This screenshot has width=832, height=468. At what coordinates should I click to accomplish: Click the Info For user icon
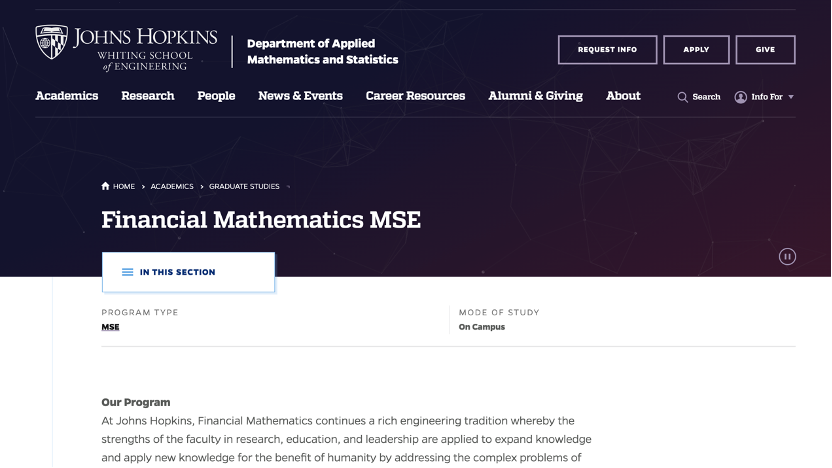(x=740, y=97)
